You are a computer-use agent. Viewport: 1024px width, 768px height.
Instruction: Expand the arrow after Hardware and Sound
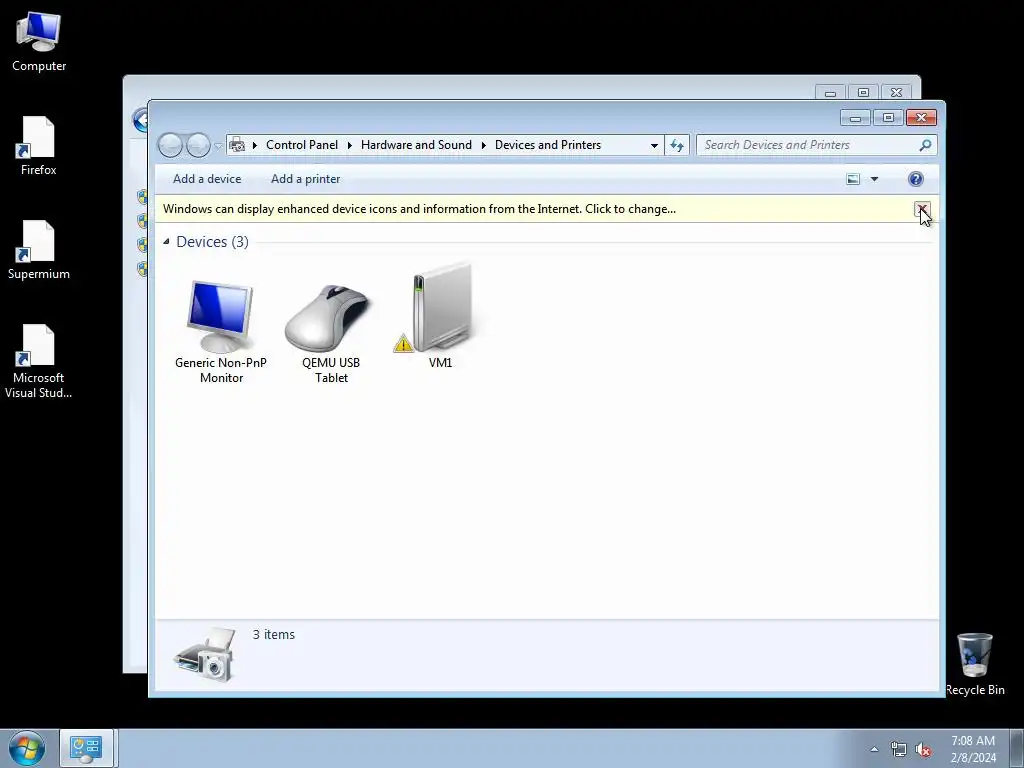click(x=483, y=145)
